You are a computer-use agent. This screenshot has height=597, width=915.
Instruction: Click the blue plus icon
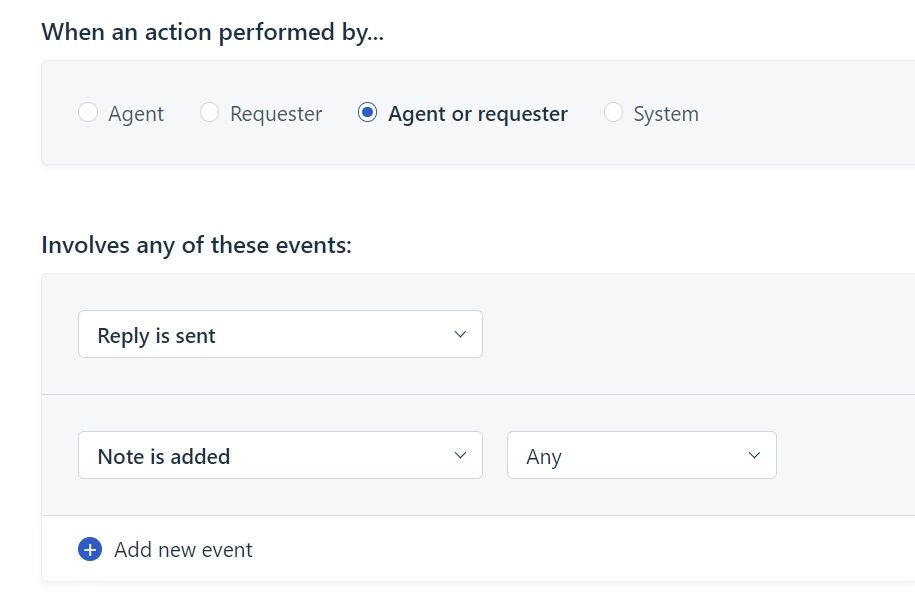[90, 549]
